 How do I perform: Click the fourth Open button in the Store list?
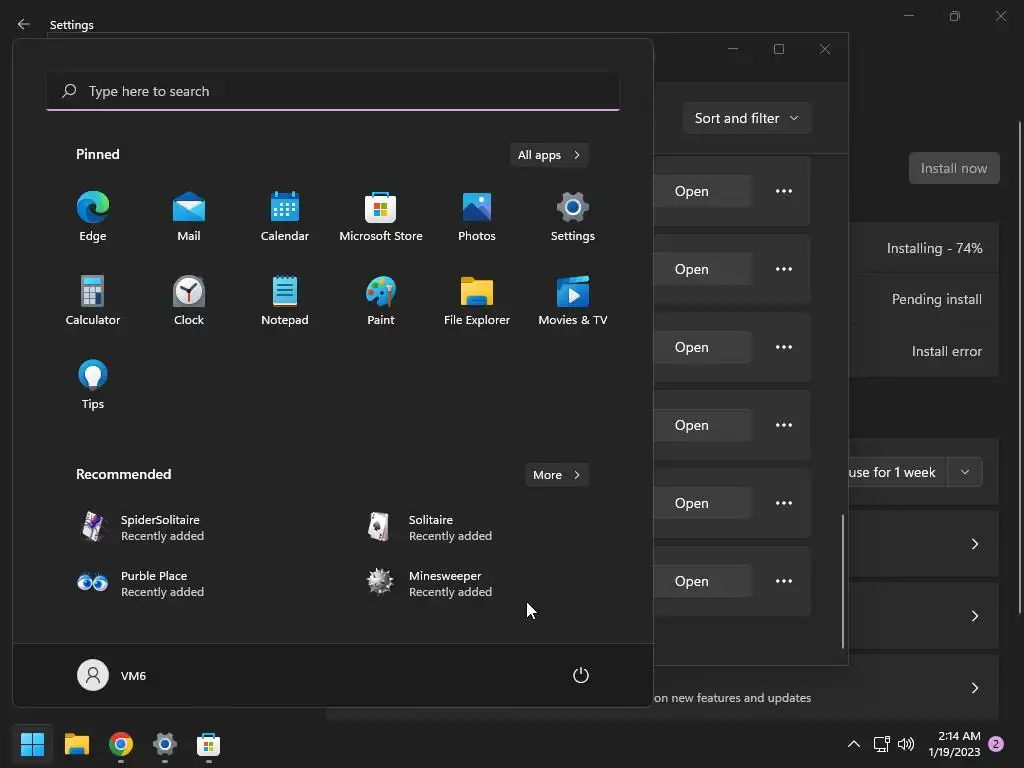702,425
